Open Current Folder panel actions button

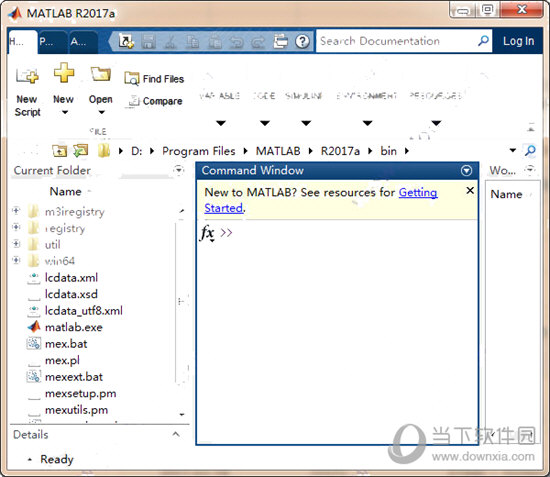click(179, 170)
